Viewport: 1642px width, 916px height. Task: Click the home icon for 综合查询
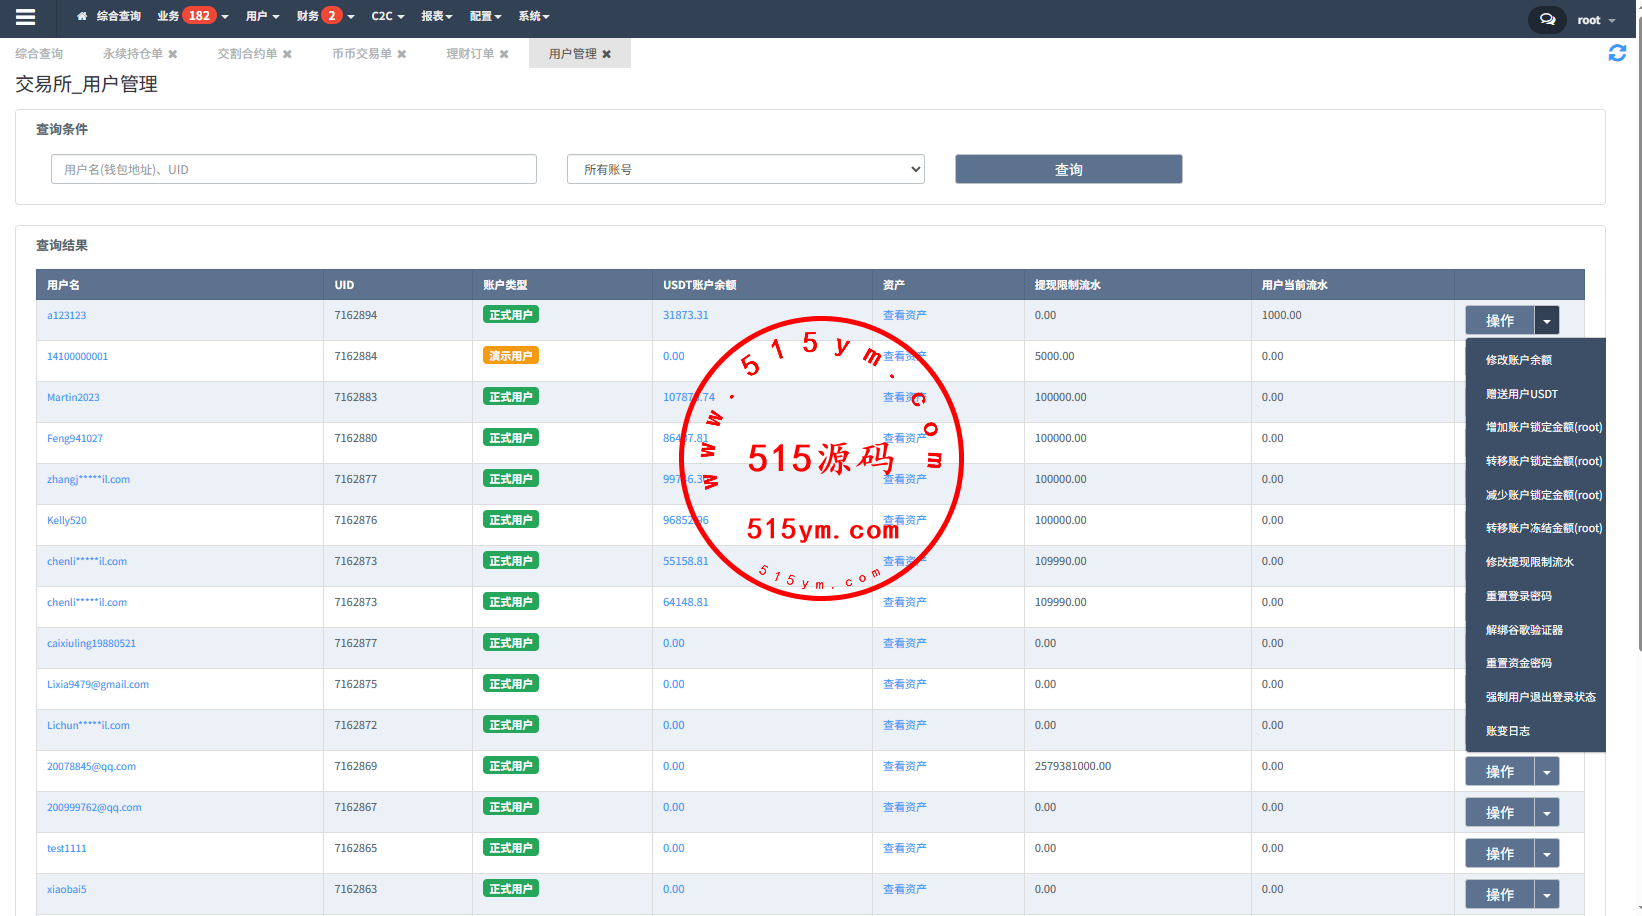[82, 17]
